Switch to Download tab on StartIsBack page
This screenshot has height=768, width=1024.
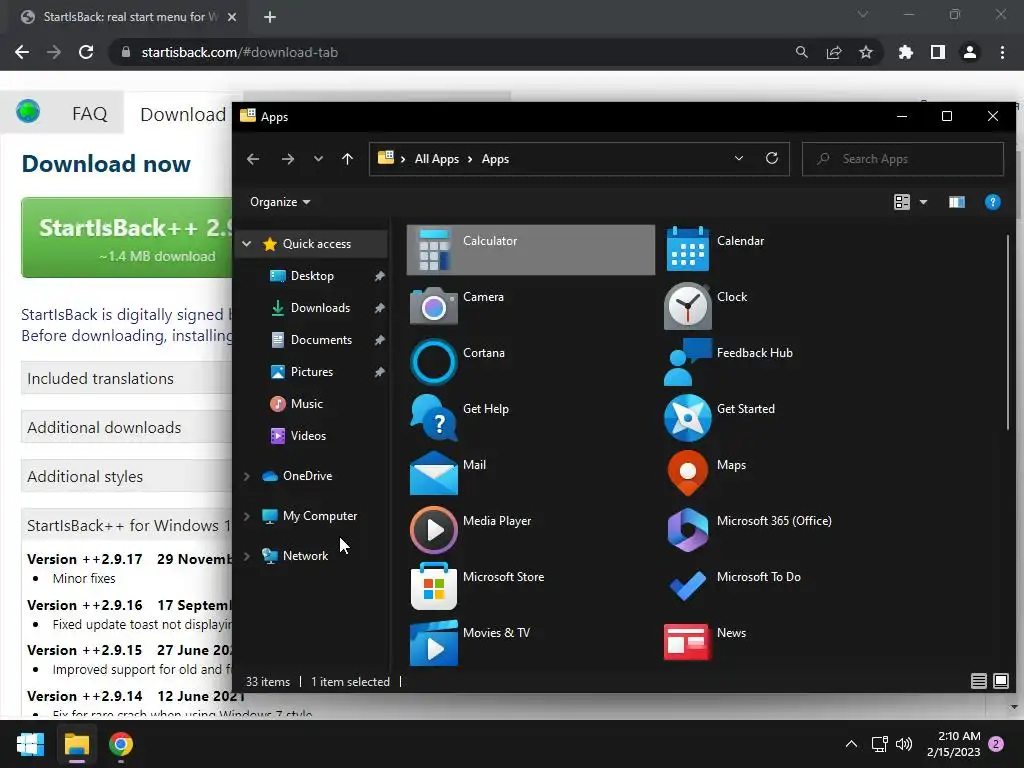pos(183,114)
